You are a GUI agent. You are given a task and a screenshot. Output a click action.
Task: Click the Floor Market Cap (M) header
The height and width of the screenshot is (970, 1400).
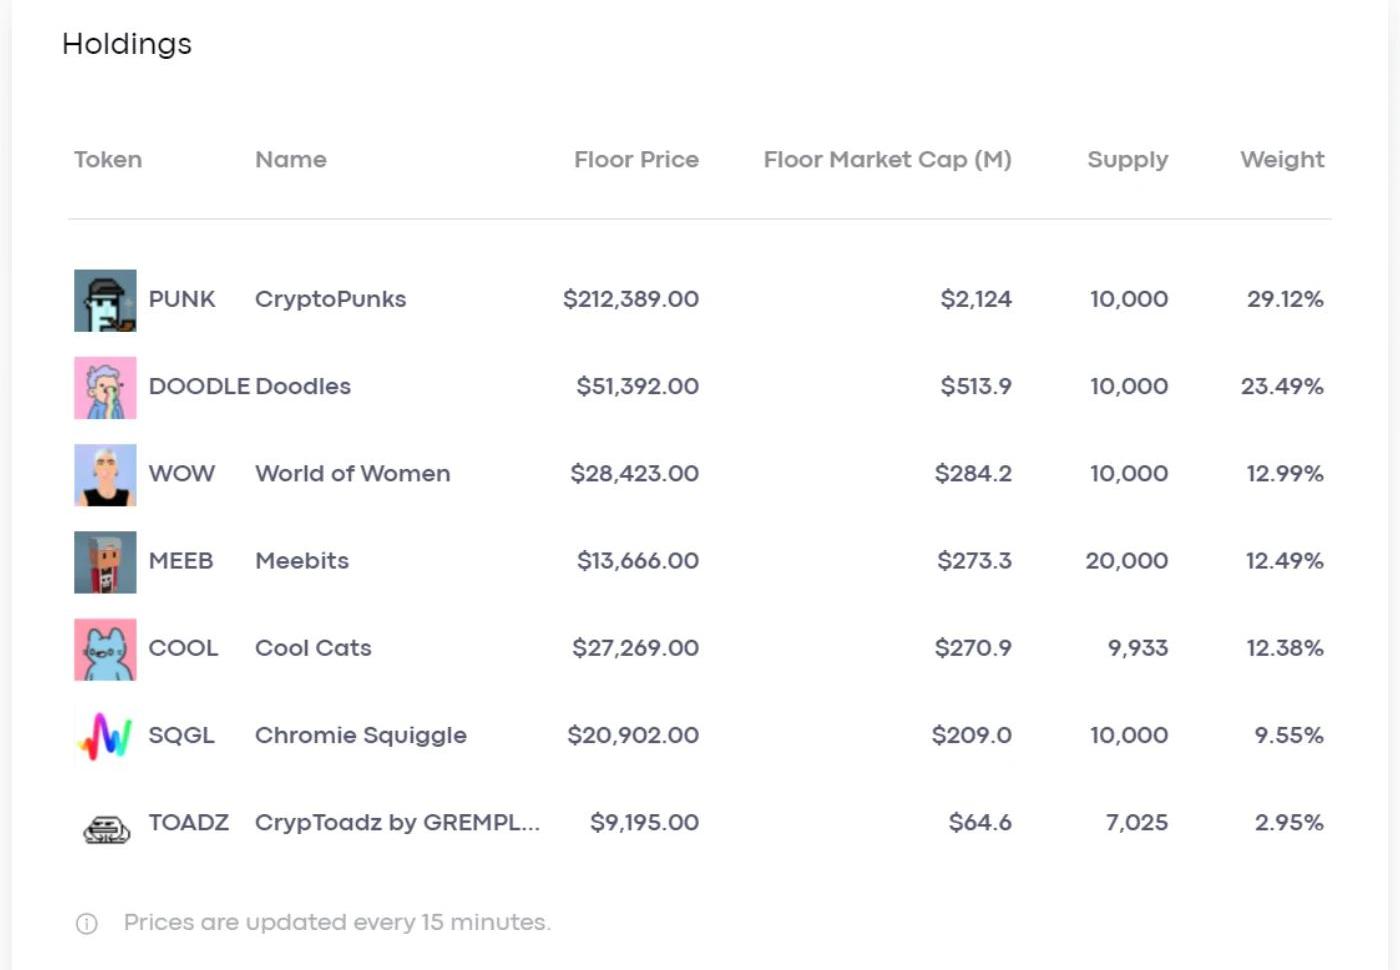887,160
